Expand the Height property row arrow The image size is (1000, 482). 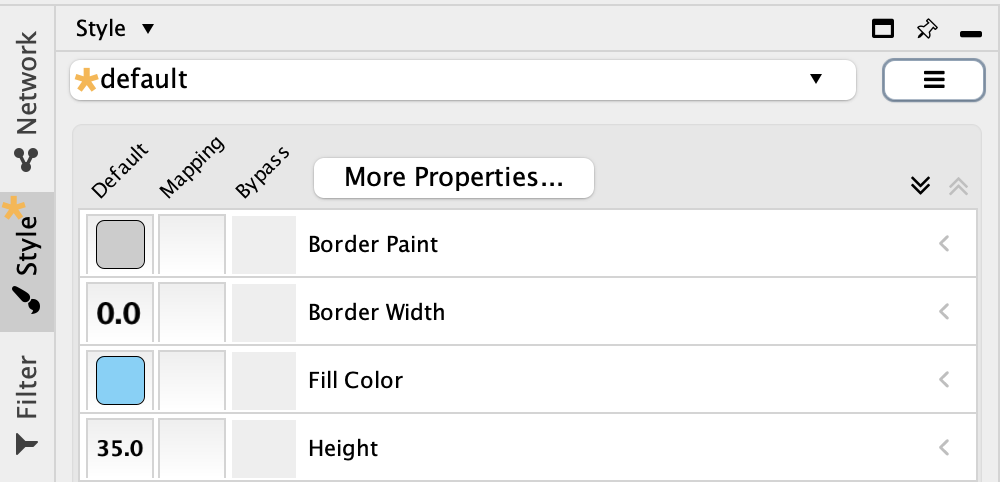pos(943,448)
